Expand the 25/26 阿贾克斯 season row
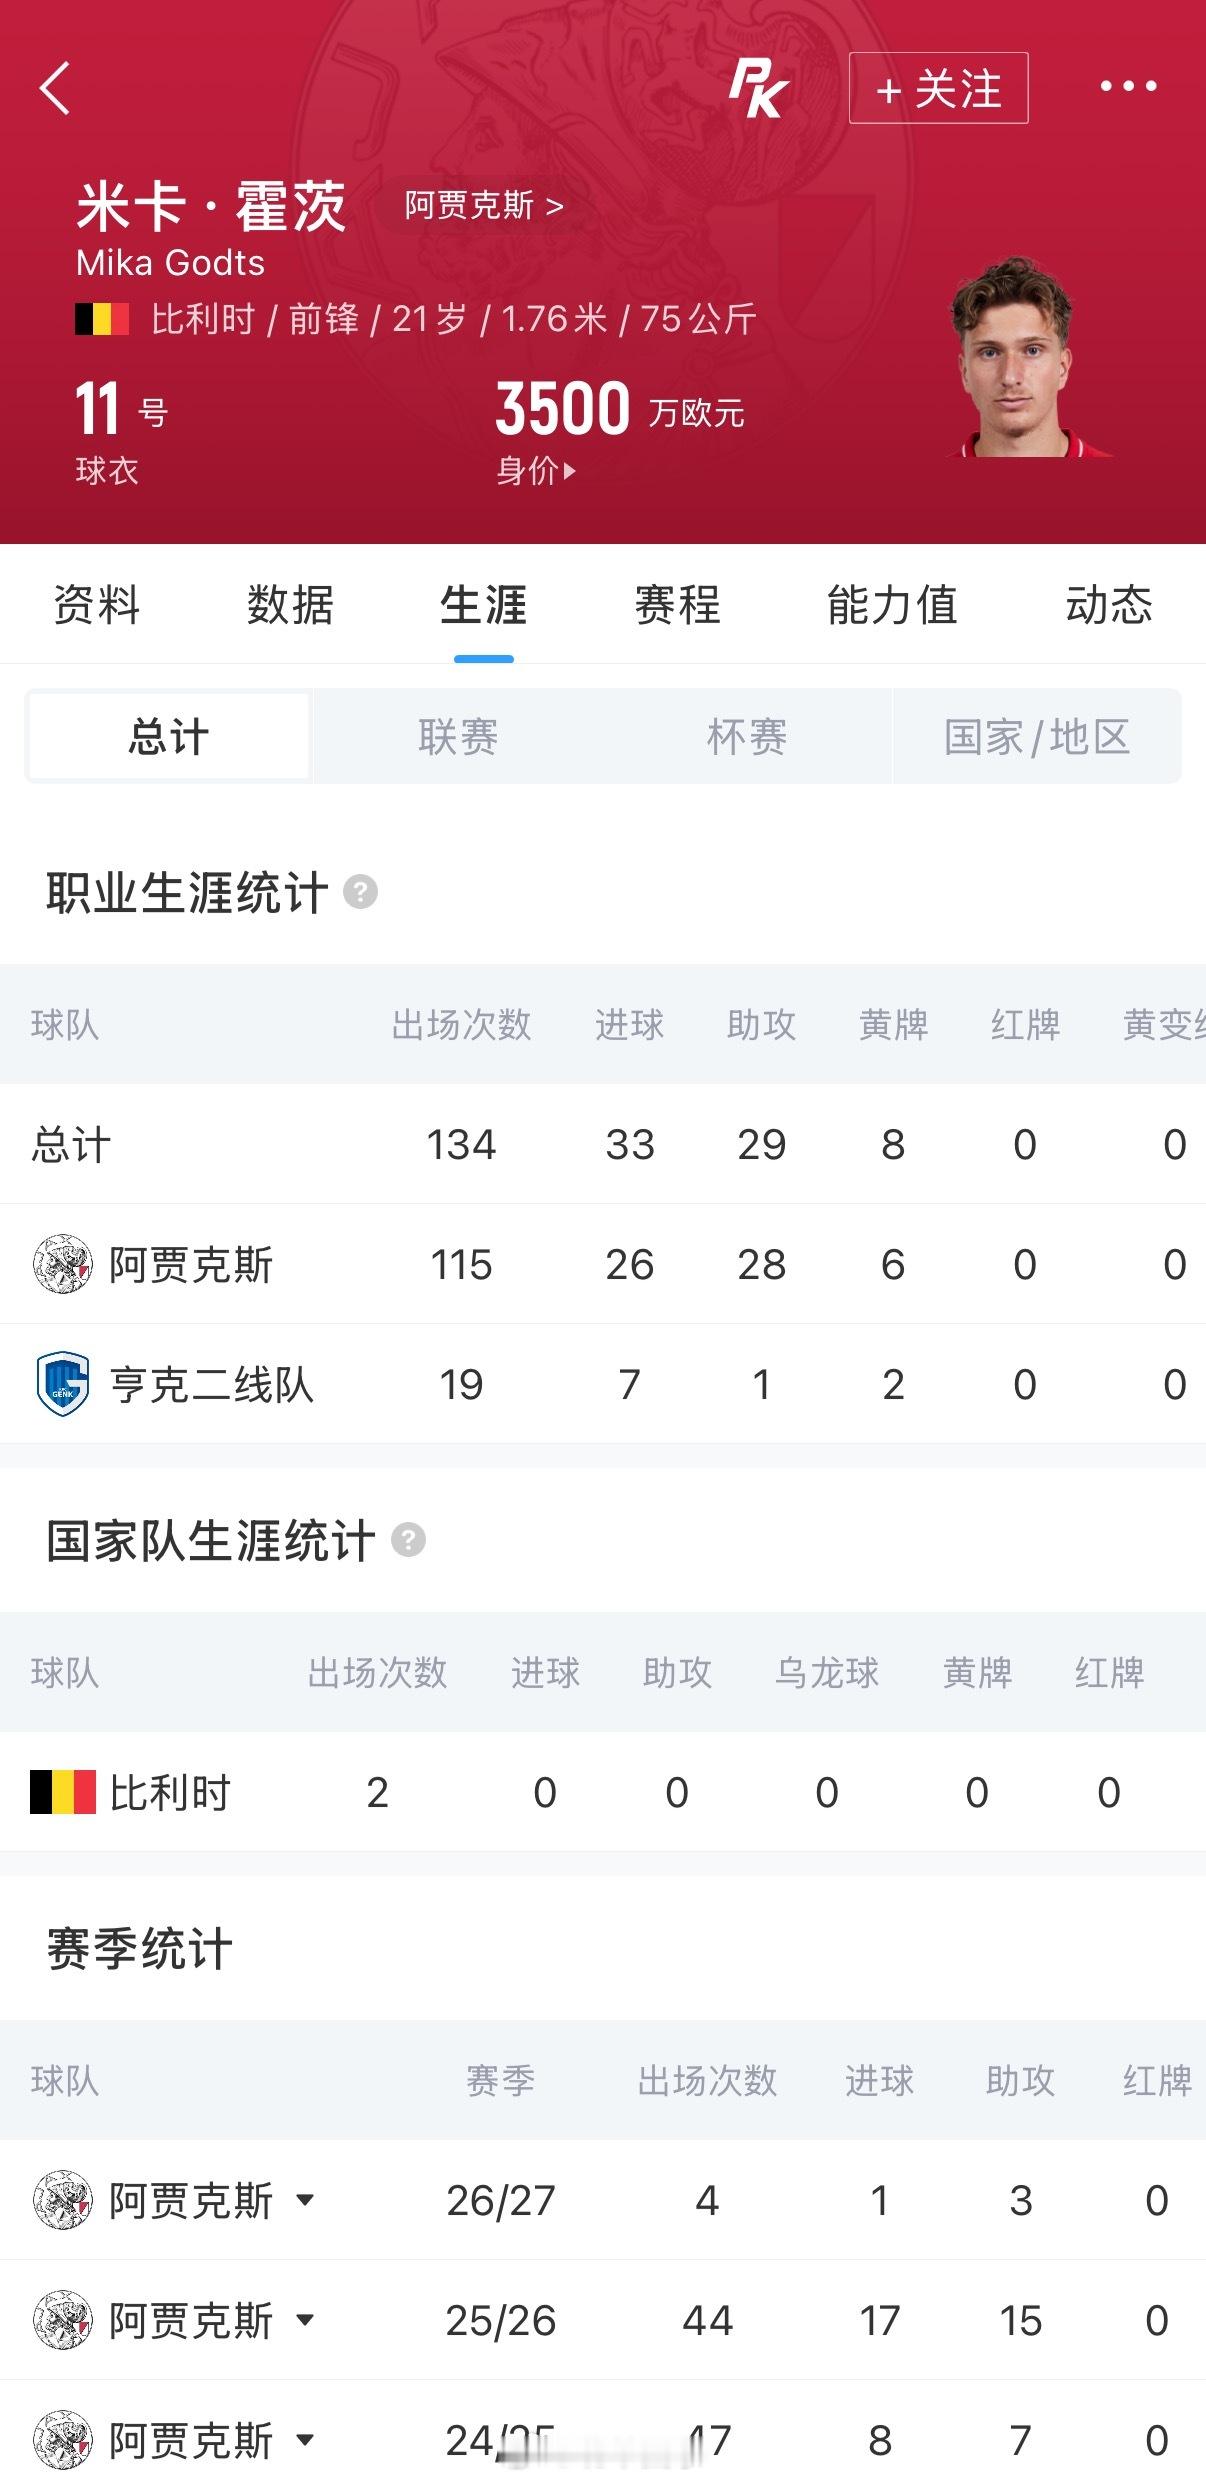Screen dimensions: 1206x2481 point(306,2319)
